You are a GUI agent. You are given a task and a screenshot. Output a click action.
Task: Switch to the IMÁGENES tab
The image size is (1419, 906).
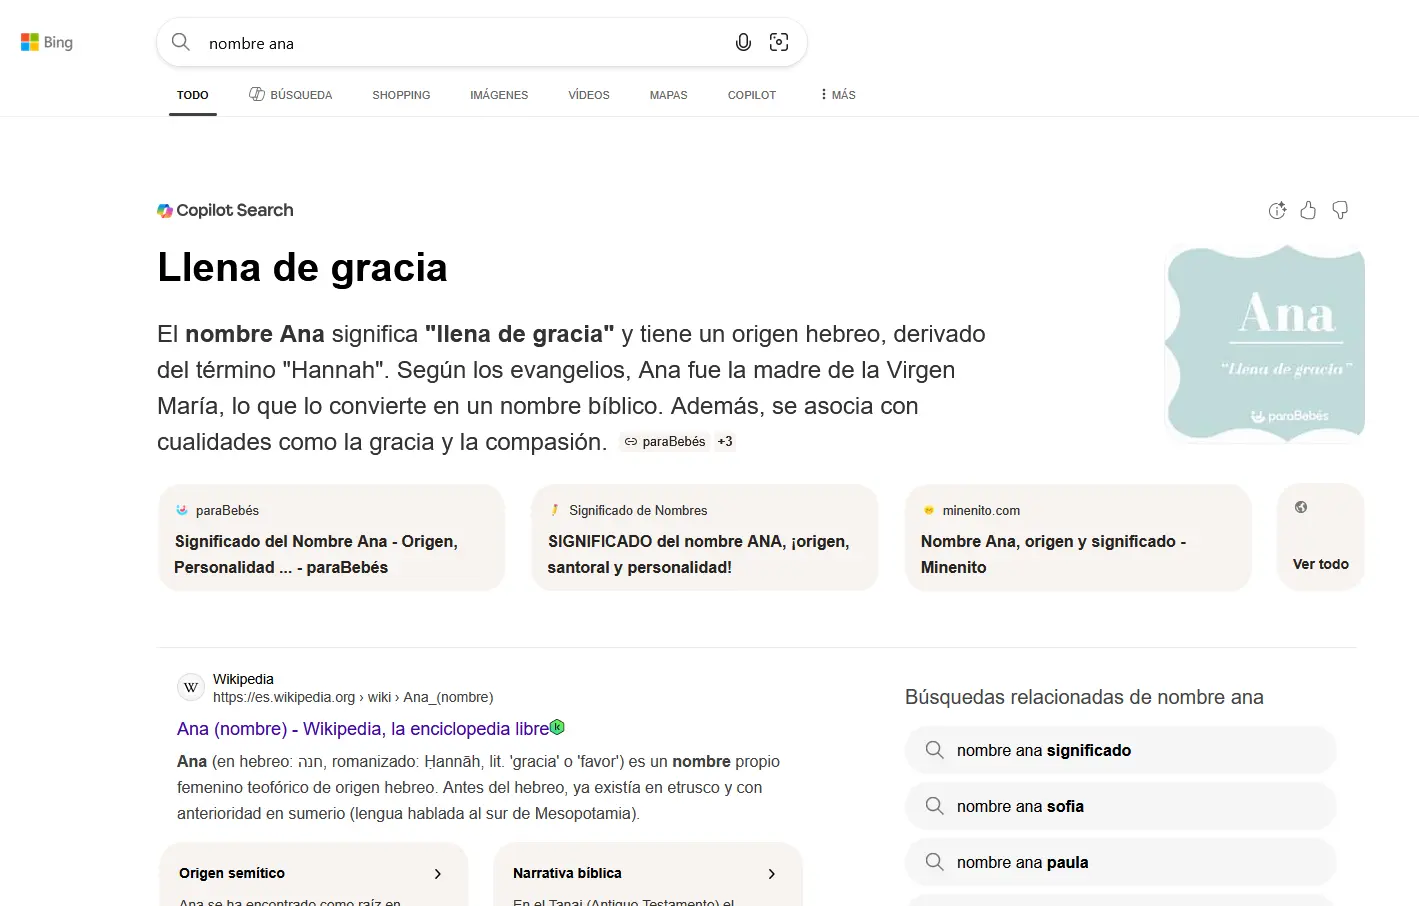[x=499, y=94]
